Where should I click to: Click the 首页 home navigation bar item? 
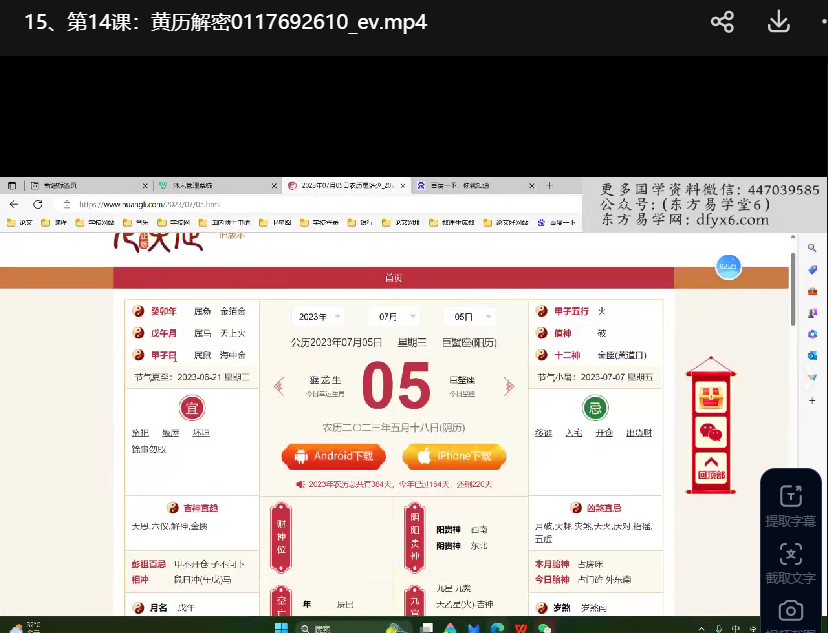click(394, 277)
